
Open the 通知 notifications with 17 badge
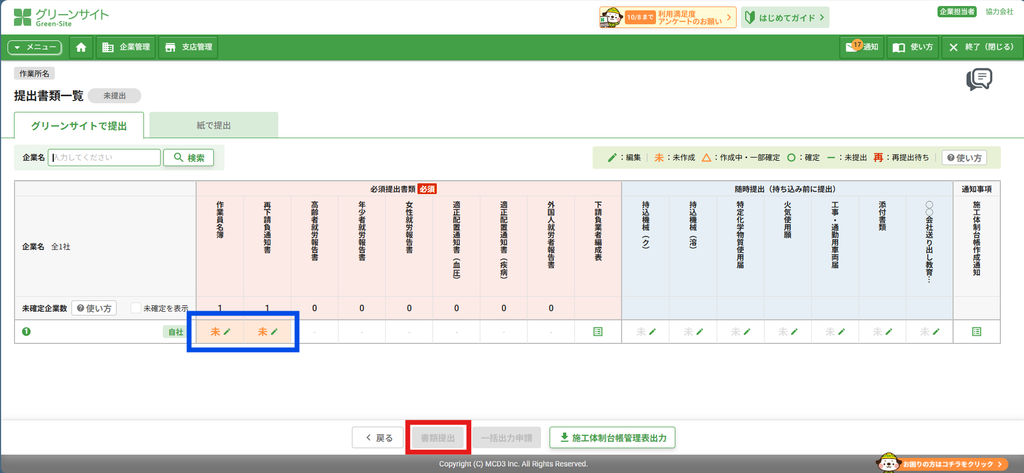862,47
